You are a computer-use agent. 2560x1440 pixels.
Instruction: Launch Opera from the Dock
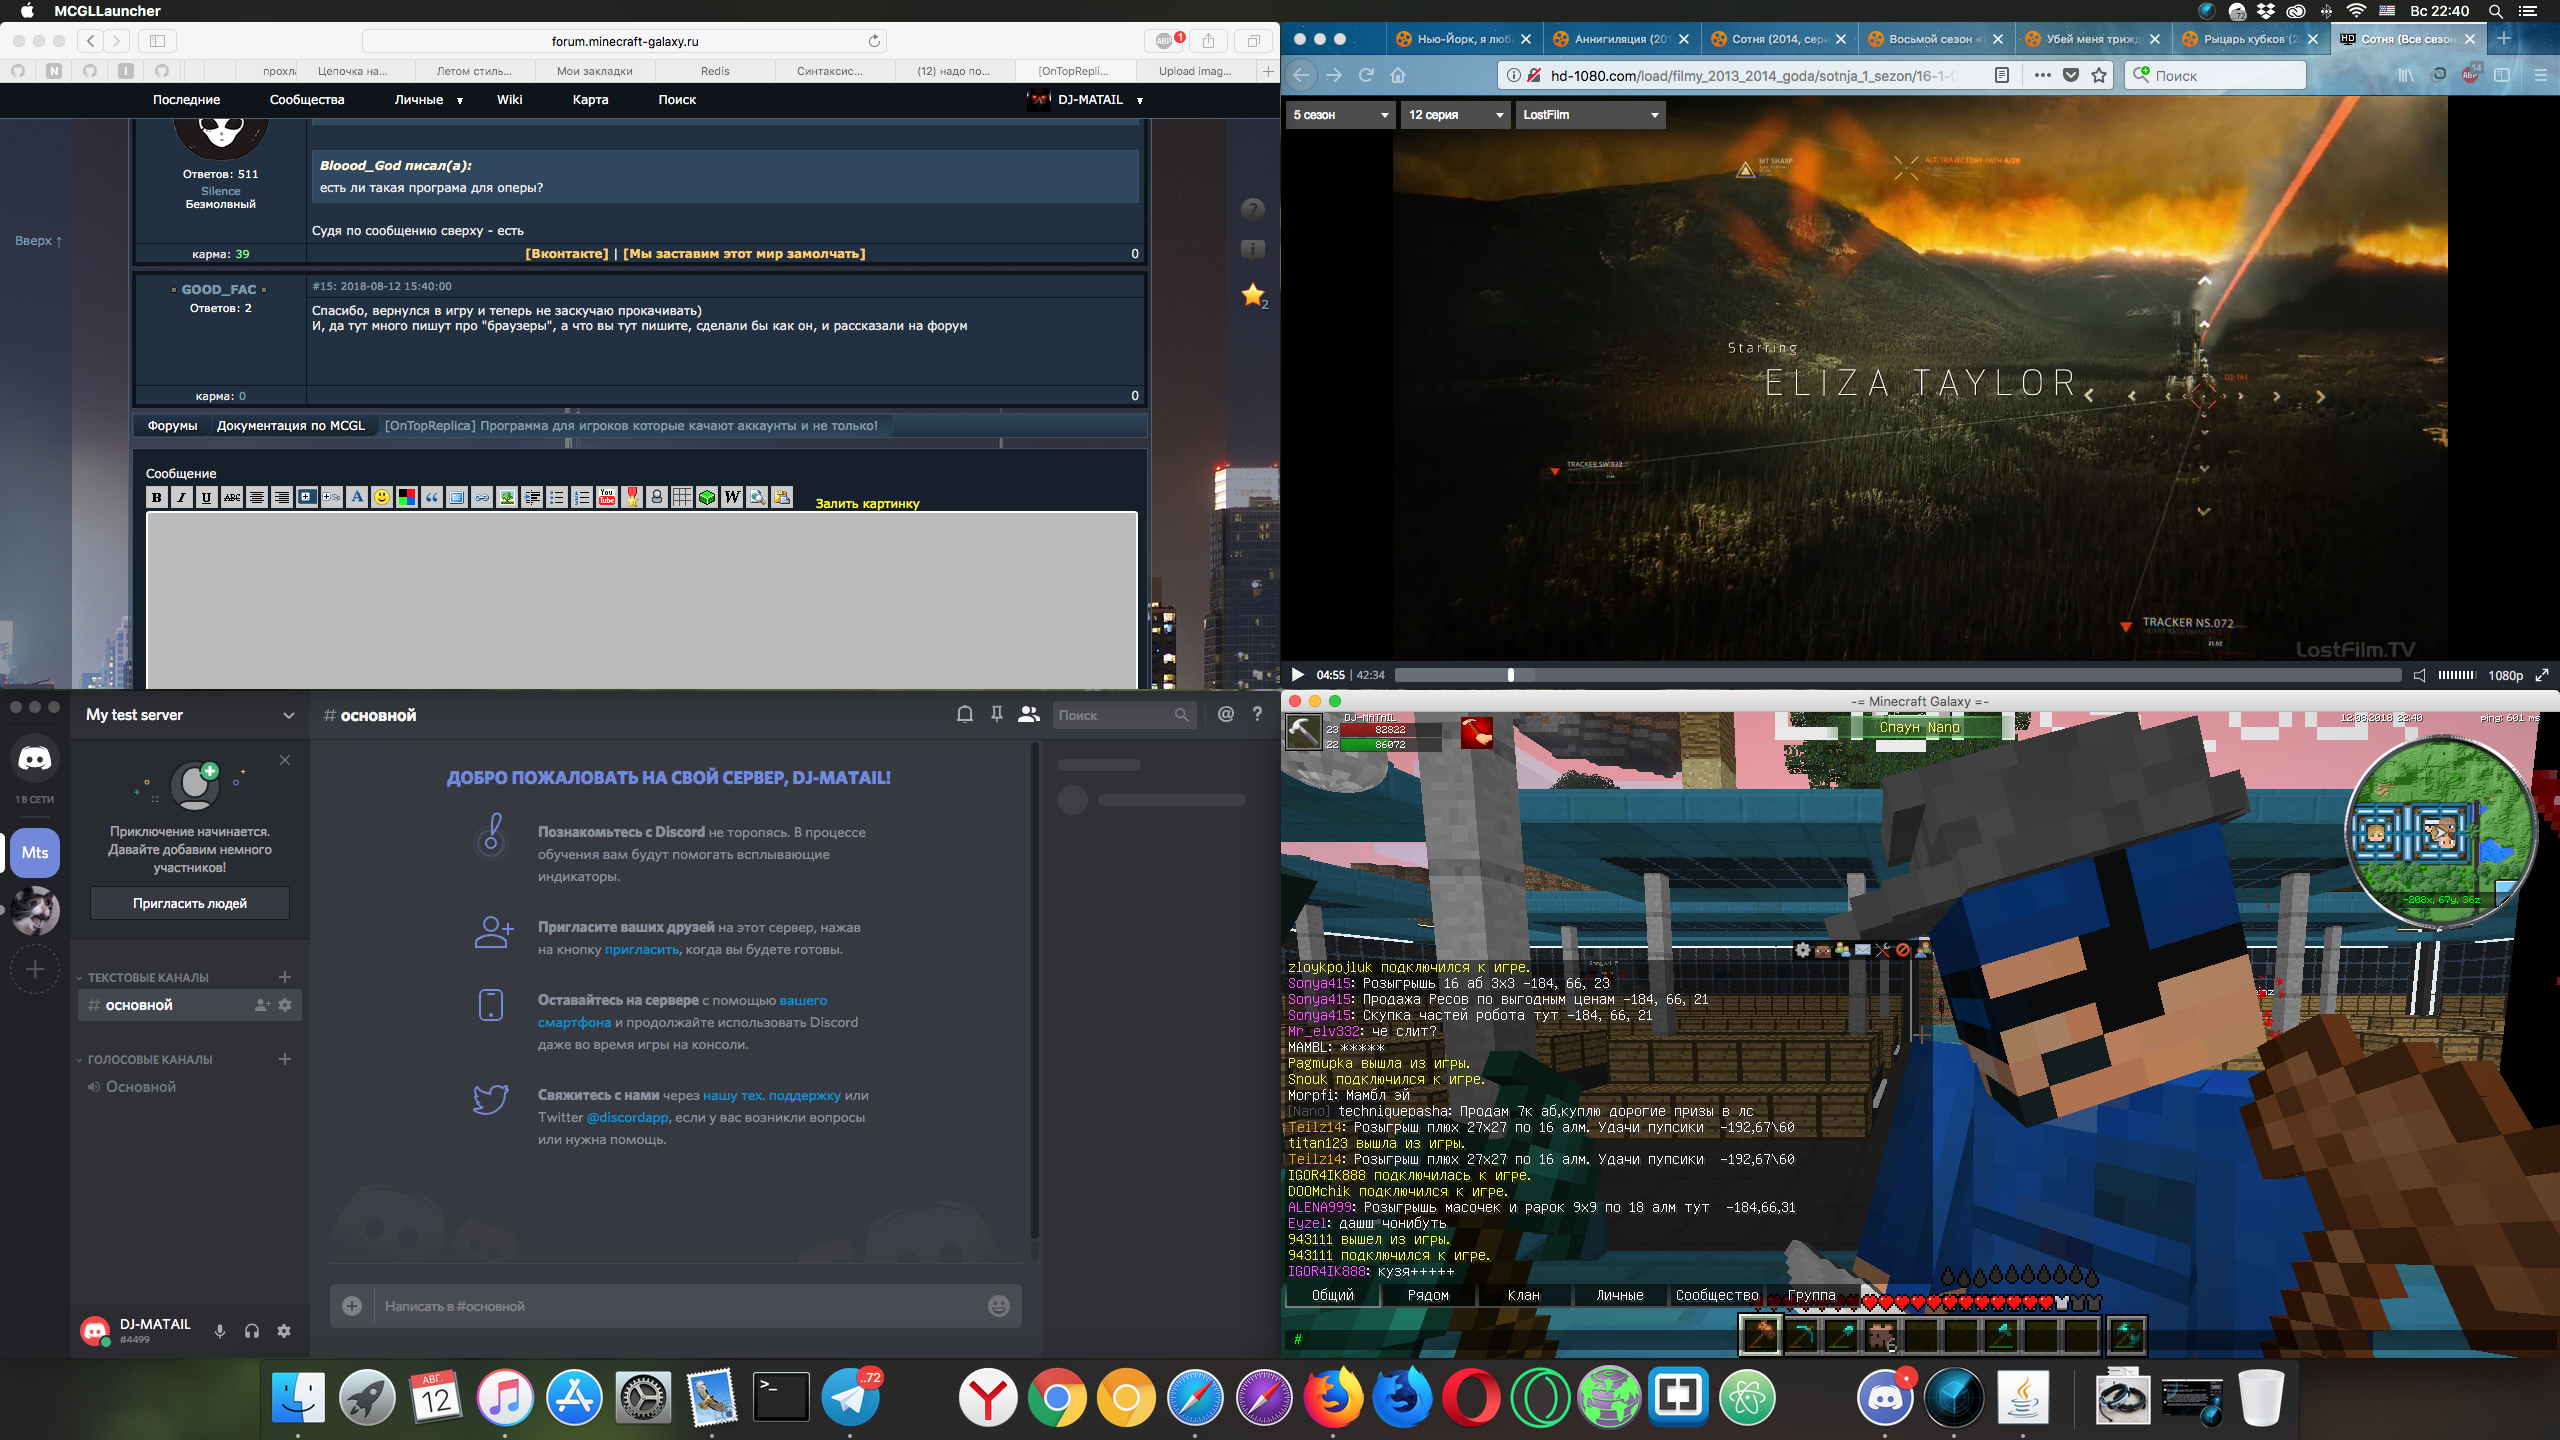pyautogui.click(x=1471, y=1397)
